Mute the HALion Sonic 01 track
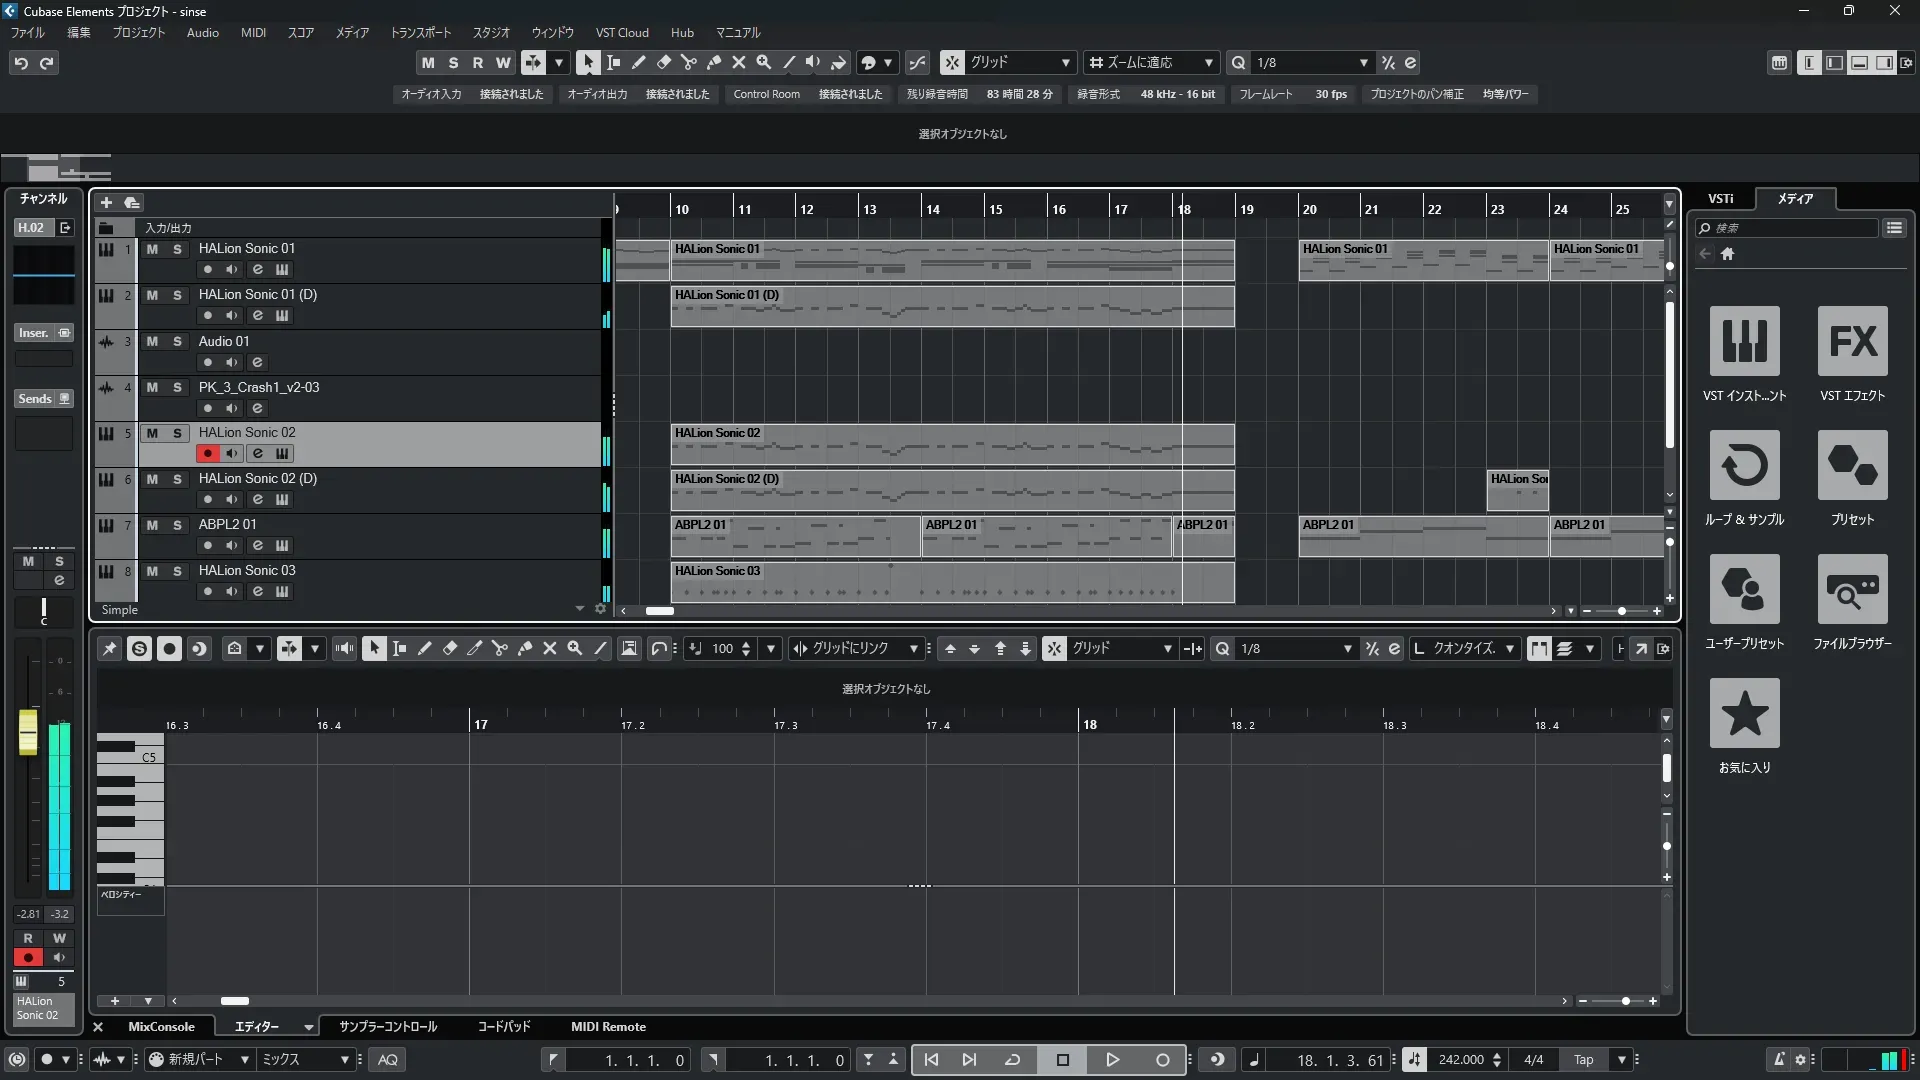 (x=152, y=249)
